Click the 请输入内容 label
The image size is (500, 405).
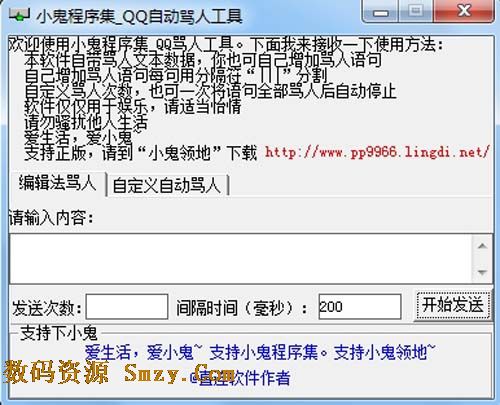point(51,218)
